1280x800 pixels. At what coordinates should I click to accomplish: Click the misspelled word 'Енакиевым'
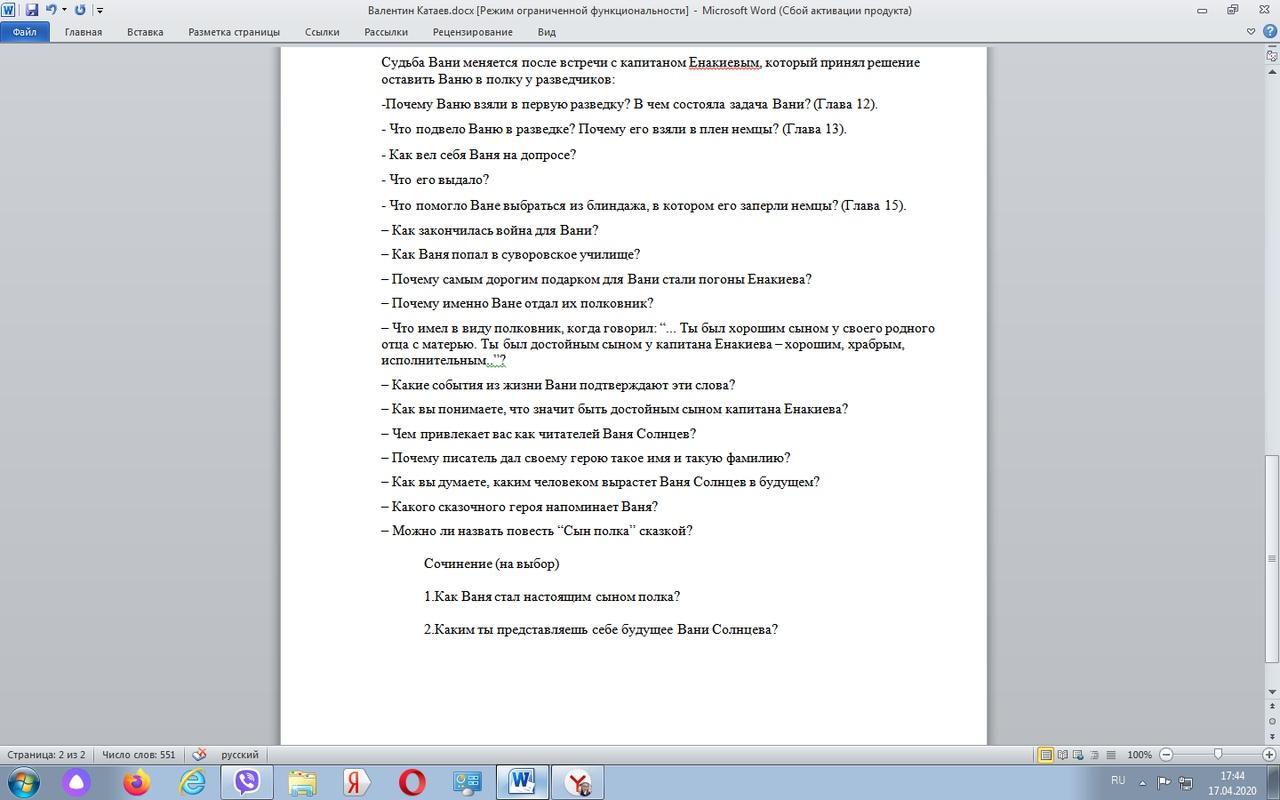[725, 62]
